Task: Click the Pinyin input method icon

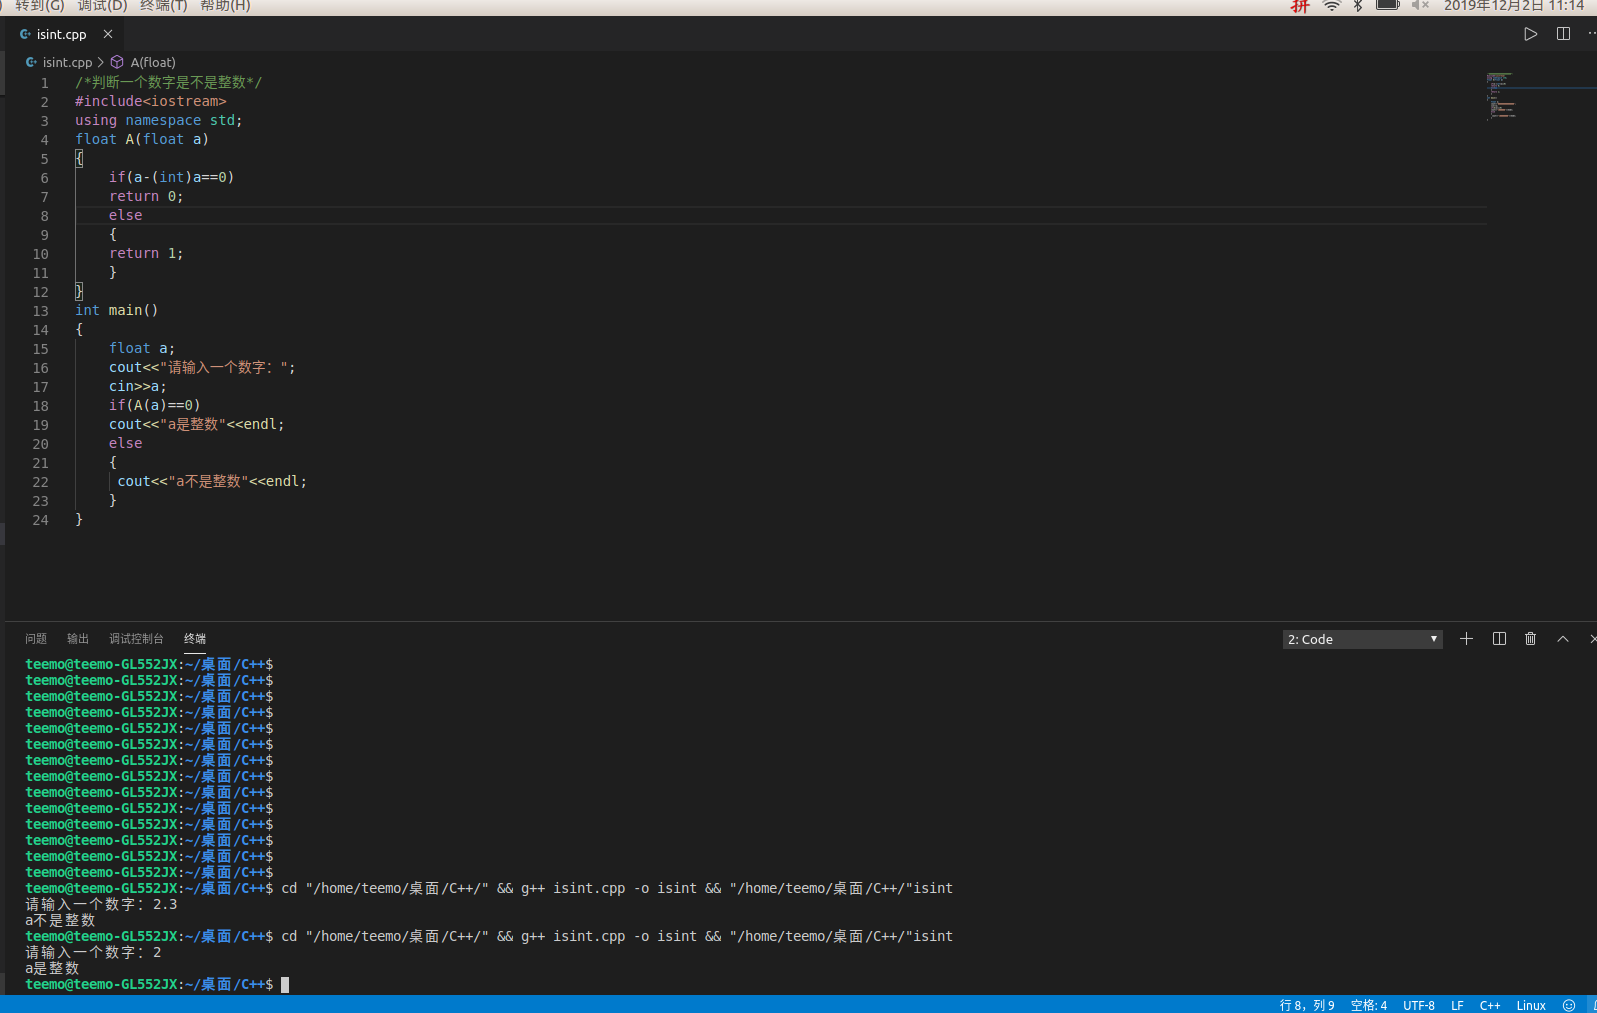Action: tap(1300, 6)
